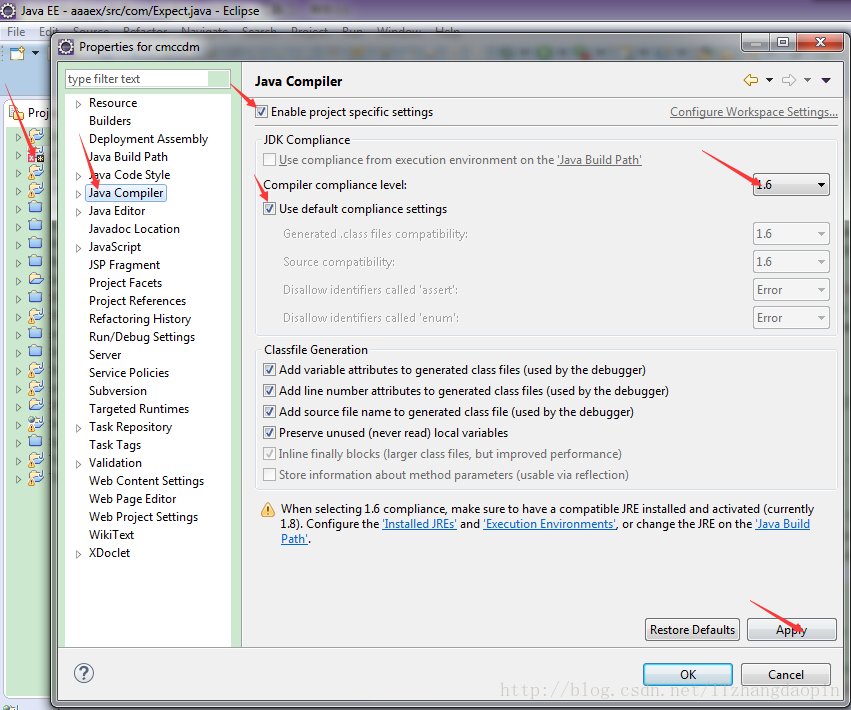
Task: Open the Compiler compliance level dropdown
Action: tap(791, 185)
